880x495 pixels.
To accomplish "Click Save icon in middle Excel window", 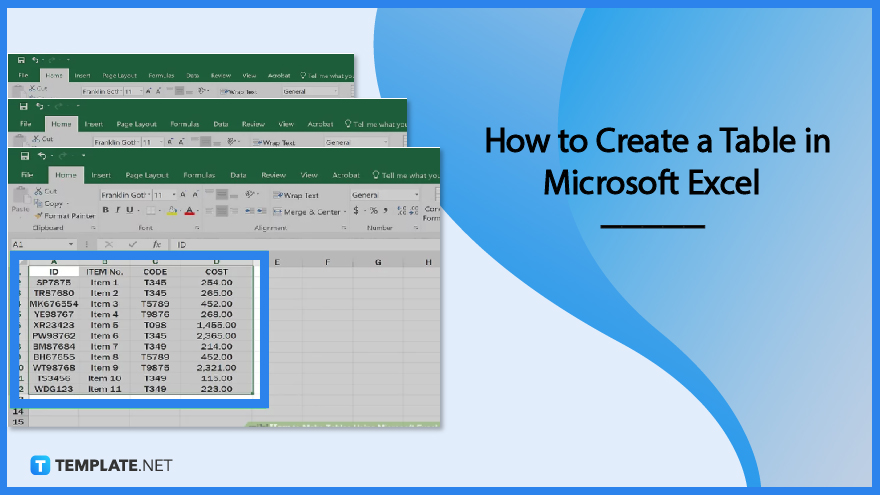I will tap(23, 107).
